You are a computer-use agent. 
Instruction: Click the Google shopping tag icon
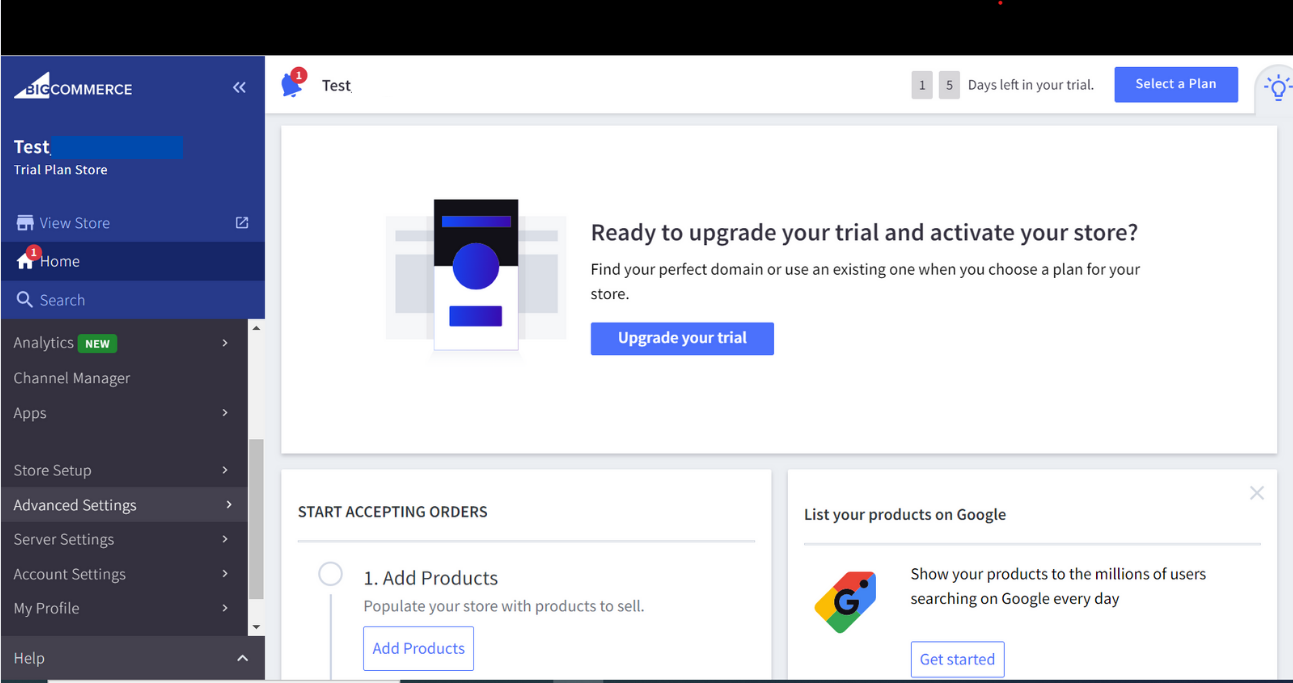tap(846, 602)
